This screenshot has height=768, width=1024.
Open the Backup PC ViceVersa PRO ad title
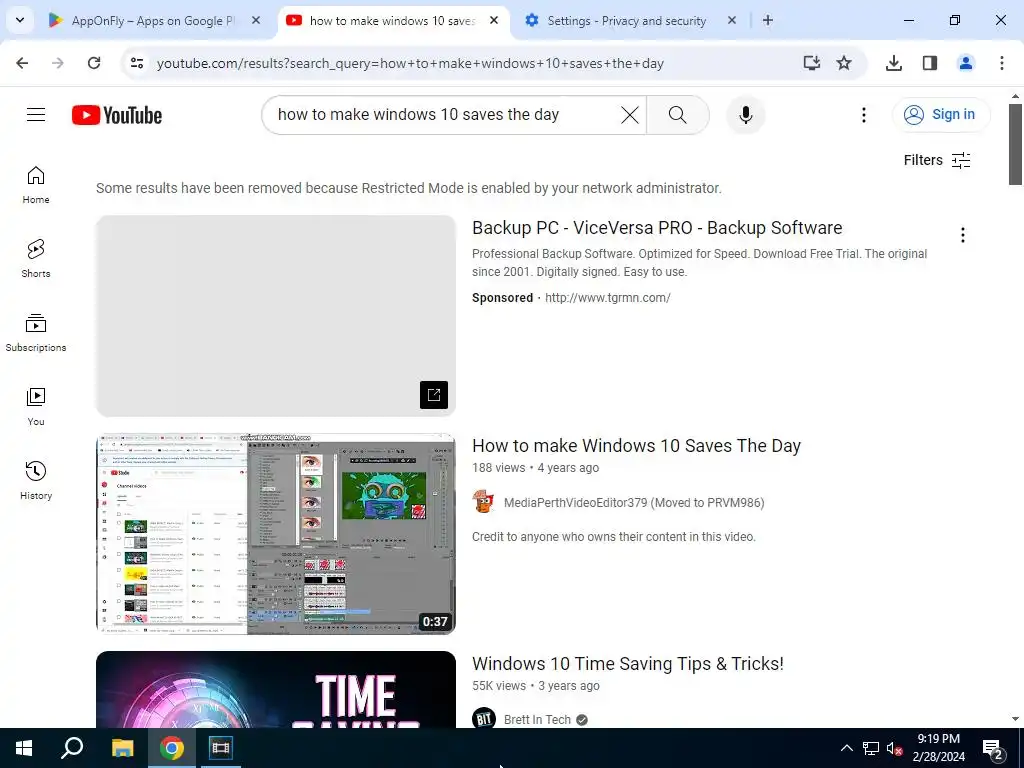click(x=657, y=228)
